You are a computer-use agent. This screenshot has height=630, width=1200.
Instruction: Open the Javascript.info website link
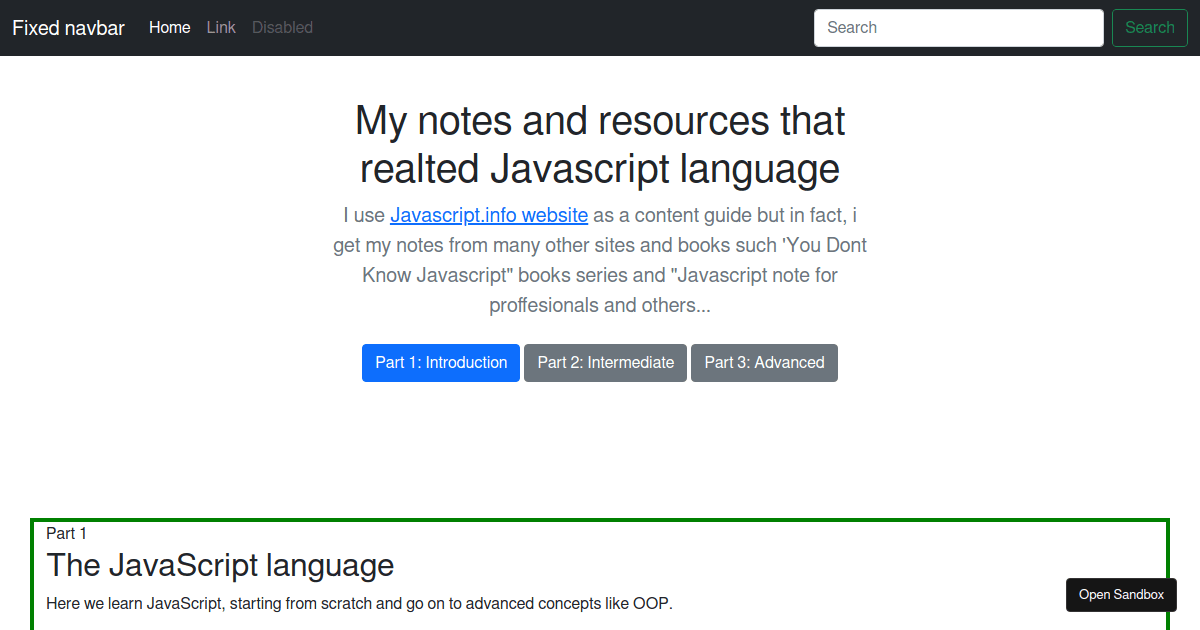[488, 215]
